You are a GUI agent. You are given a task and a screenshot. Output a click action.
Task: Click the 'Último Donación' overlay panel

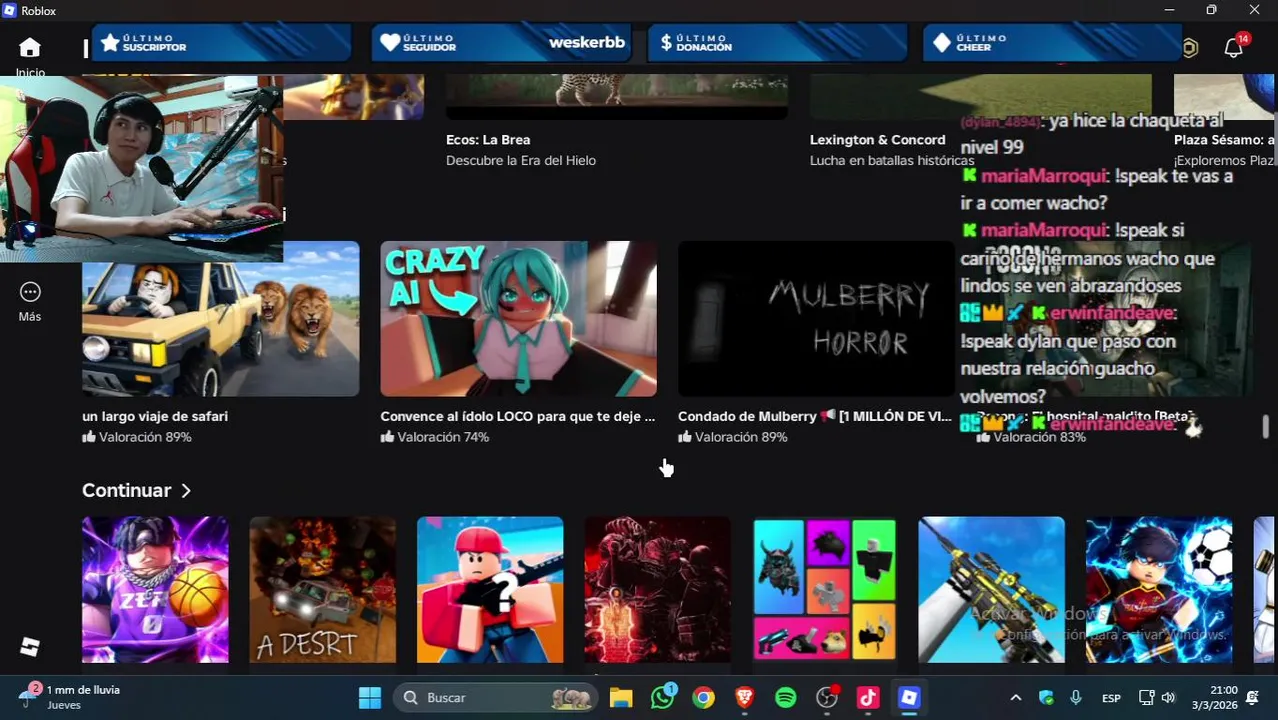[x=778, y=43]
